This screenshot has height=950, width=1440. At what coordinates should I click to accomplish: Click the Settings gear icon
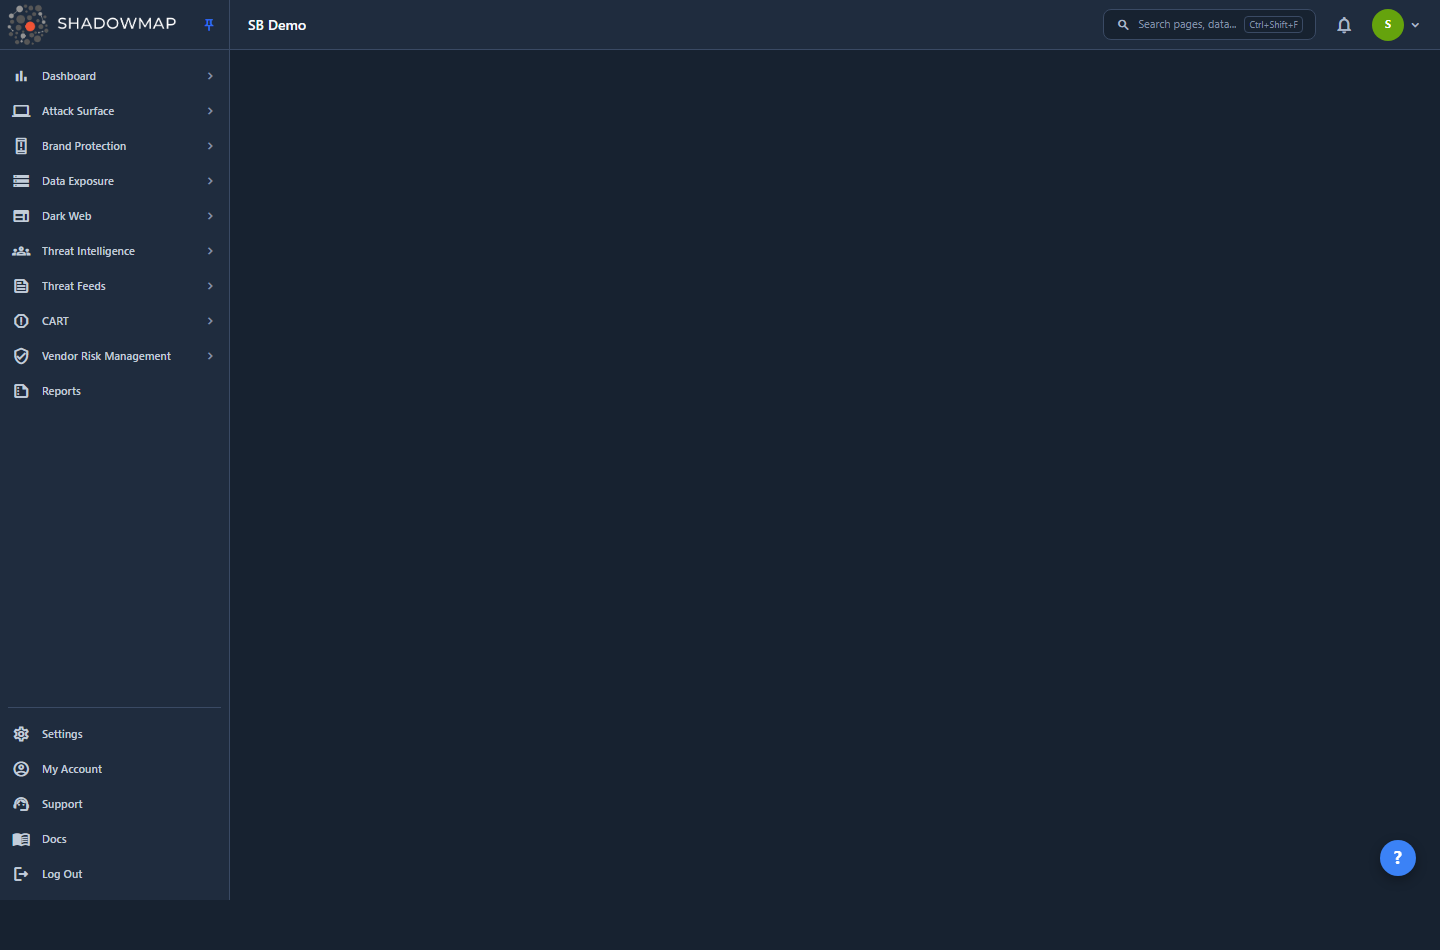point(21,734)
